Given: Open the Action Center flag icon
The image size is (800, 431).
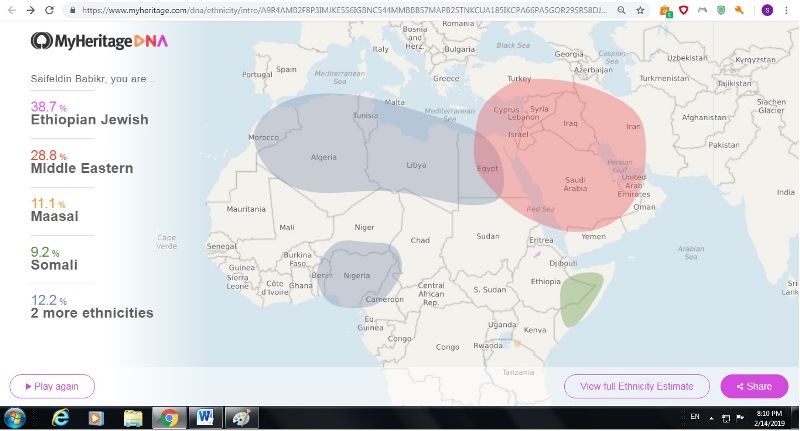Looking at the screenshot, I should click(740, 418).
